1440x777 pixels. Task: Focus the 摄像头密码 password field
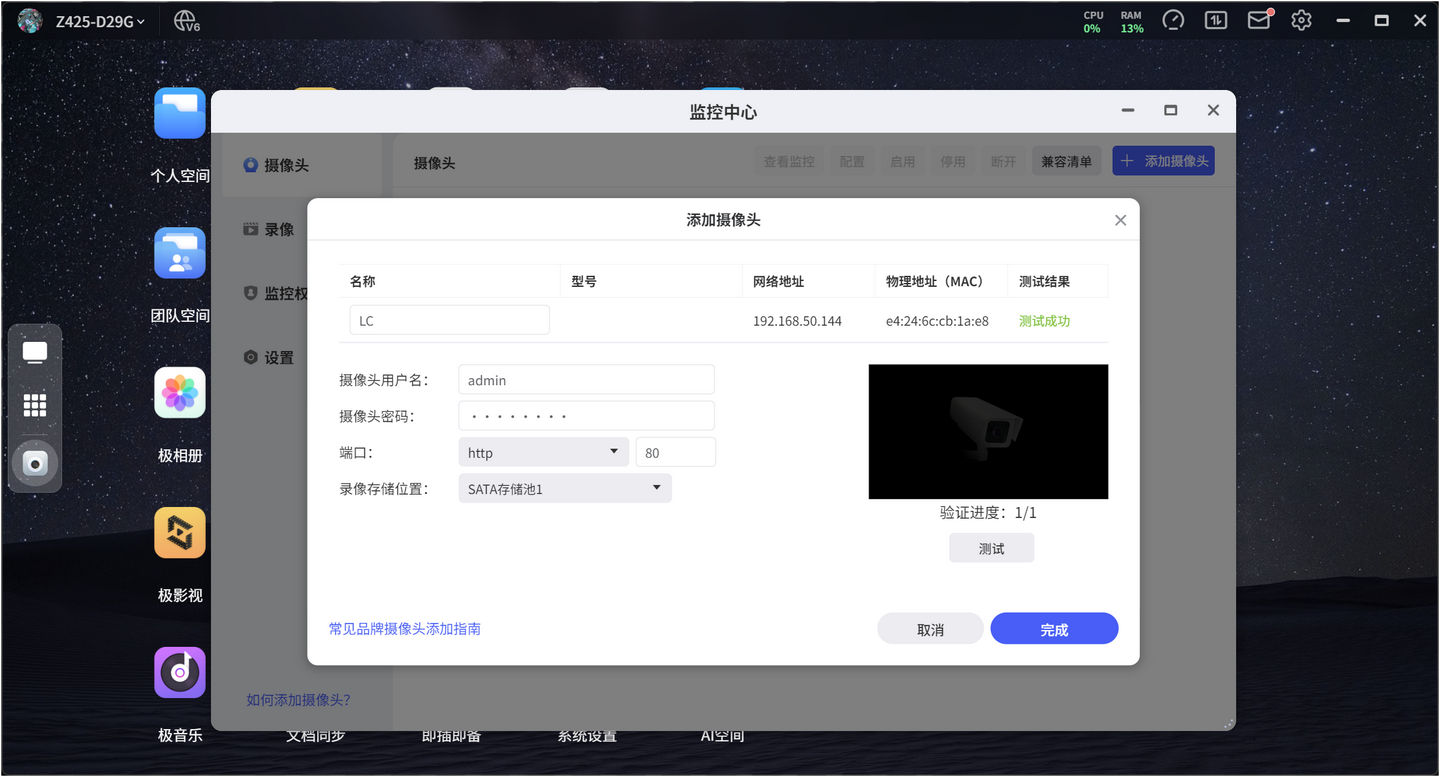click(x=587, y=416)
